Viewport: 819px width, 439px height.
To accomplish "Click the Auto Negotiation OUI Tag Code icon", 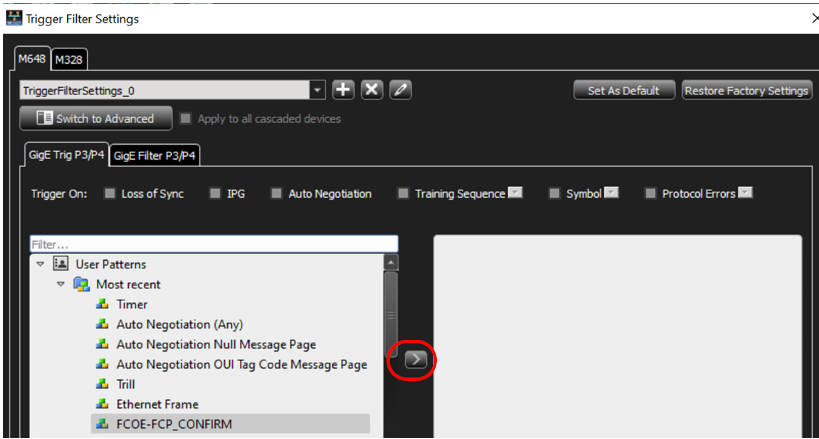I will [x=102, y=364].
